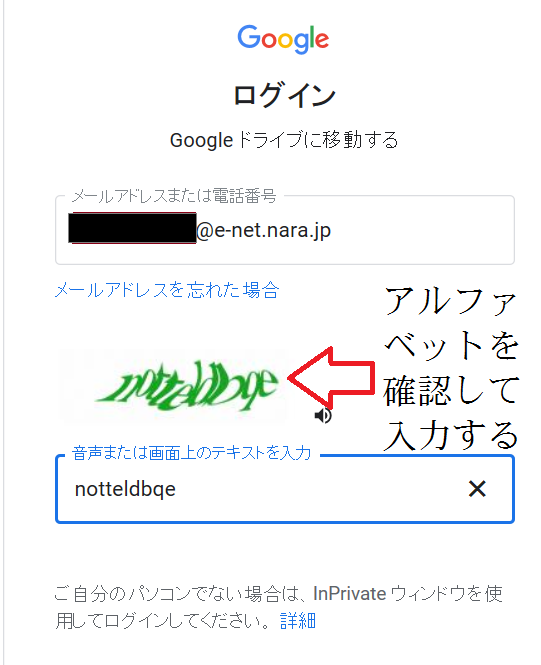Click the red arrow annotation
541x665 pixels.
tap(331, 377)
